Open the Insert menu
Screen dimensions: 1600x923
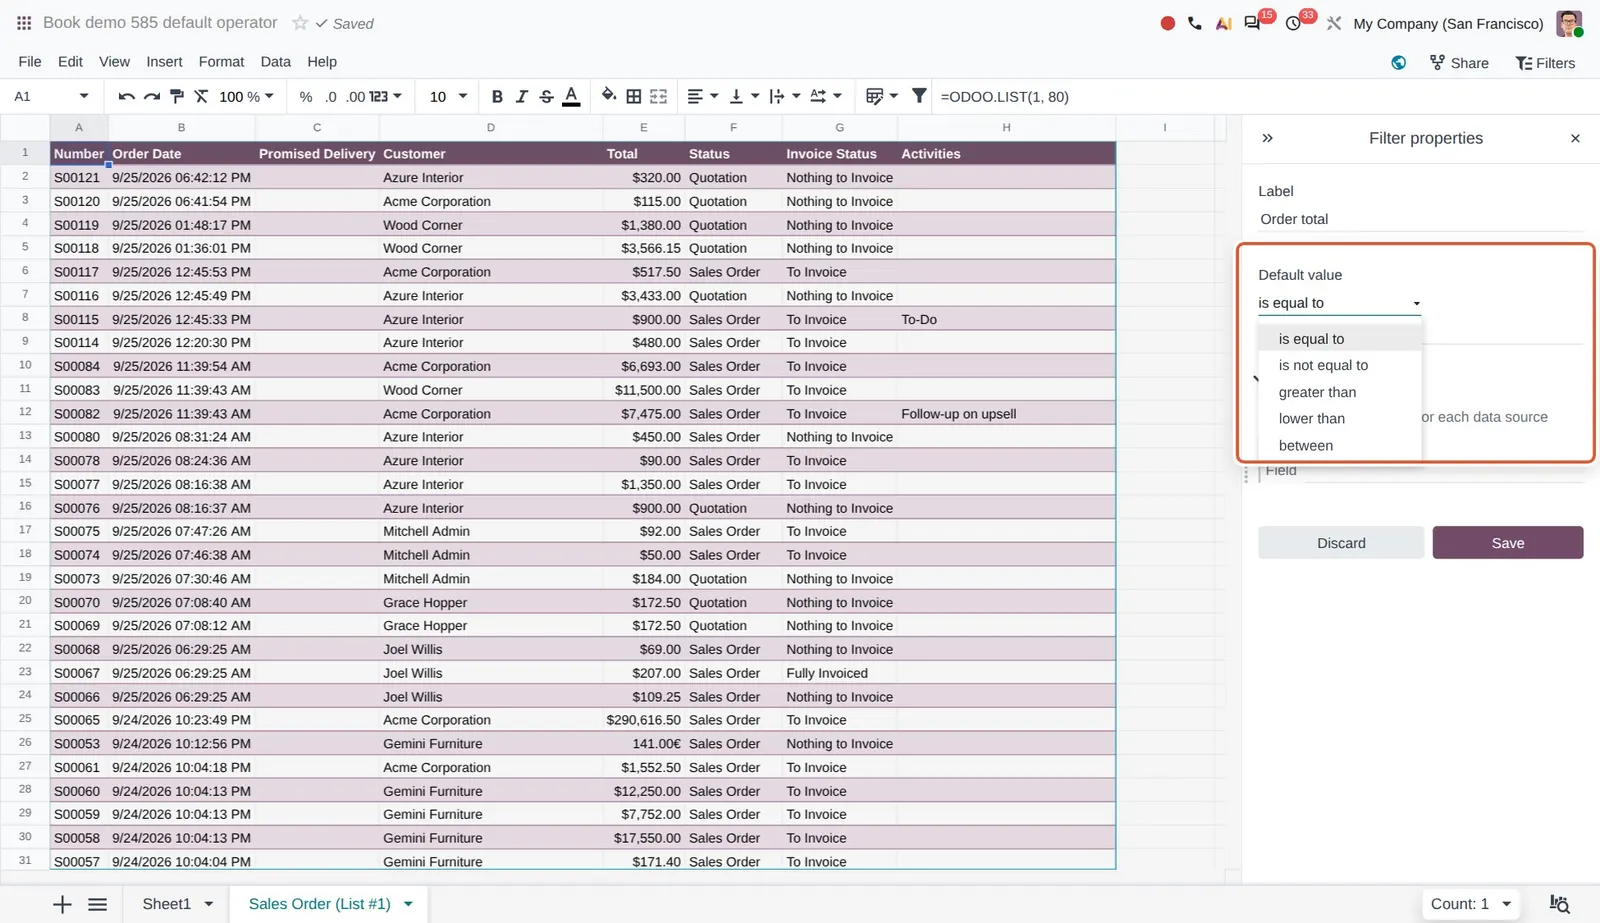click(164, 62)
